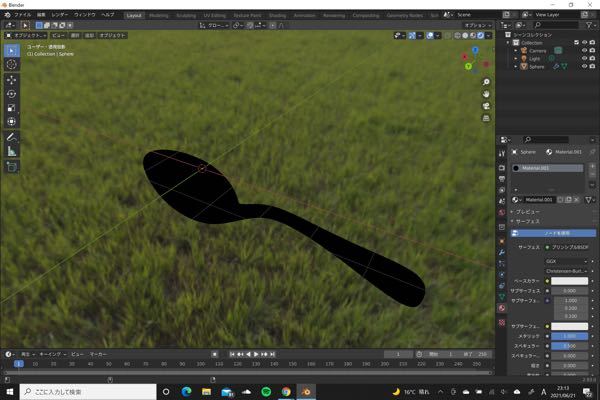Jump to the timeline start frame

[232, 354]
